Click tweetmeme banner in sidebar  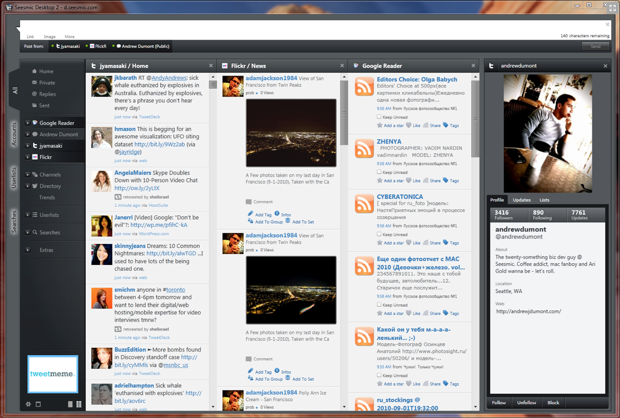[x=53, y=374]
